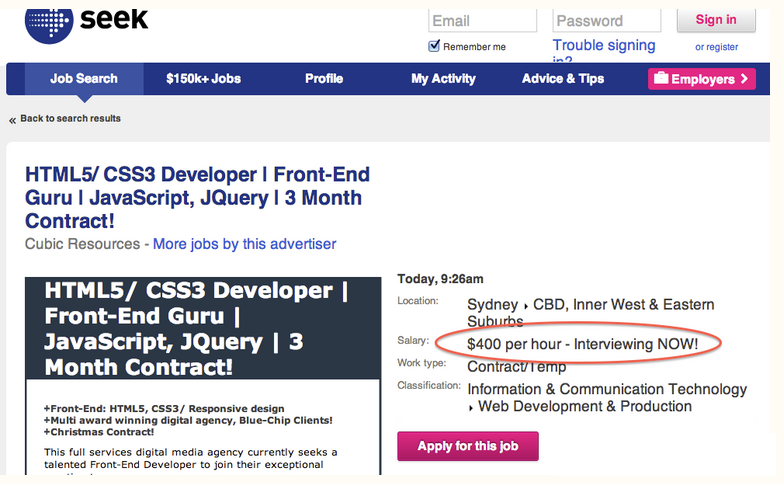The width and height of the screenshot is (784, 484).
Task: Click the Employers button
Action: pos(702,79)
